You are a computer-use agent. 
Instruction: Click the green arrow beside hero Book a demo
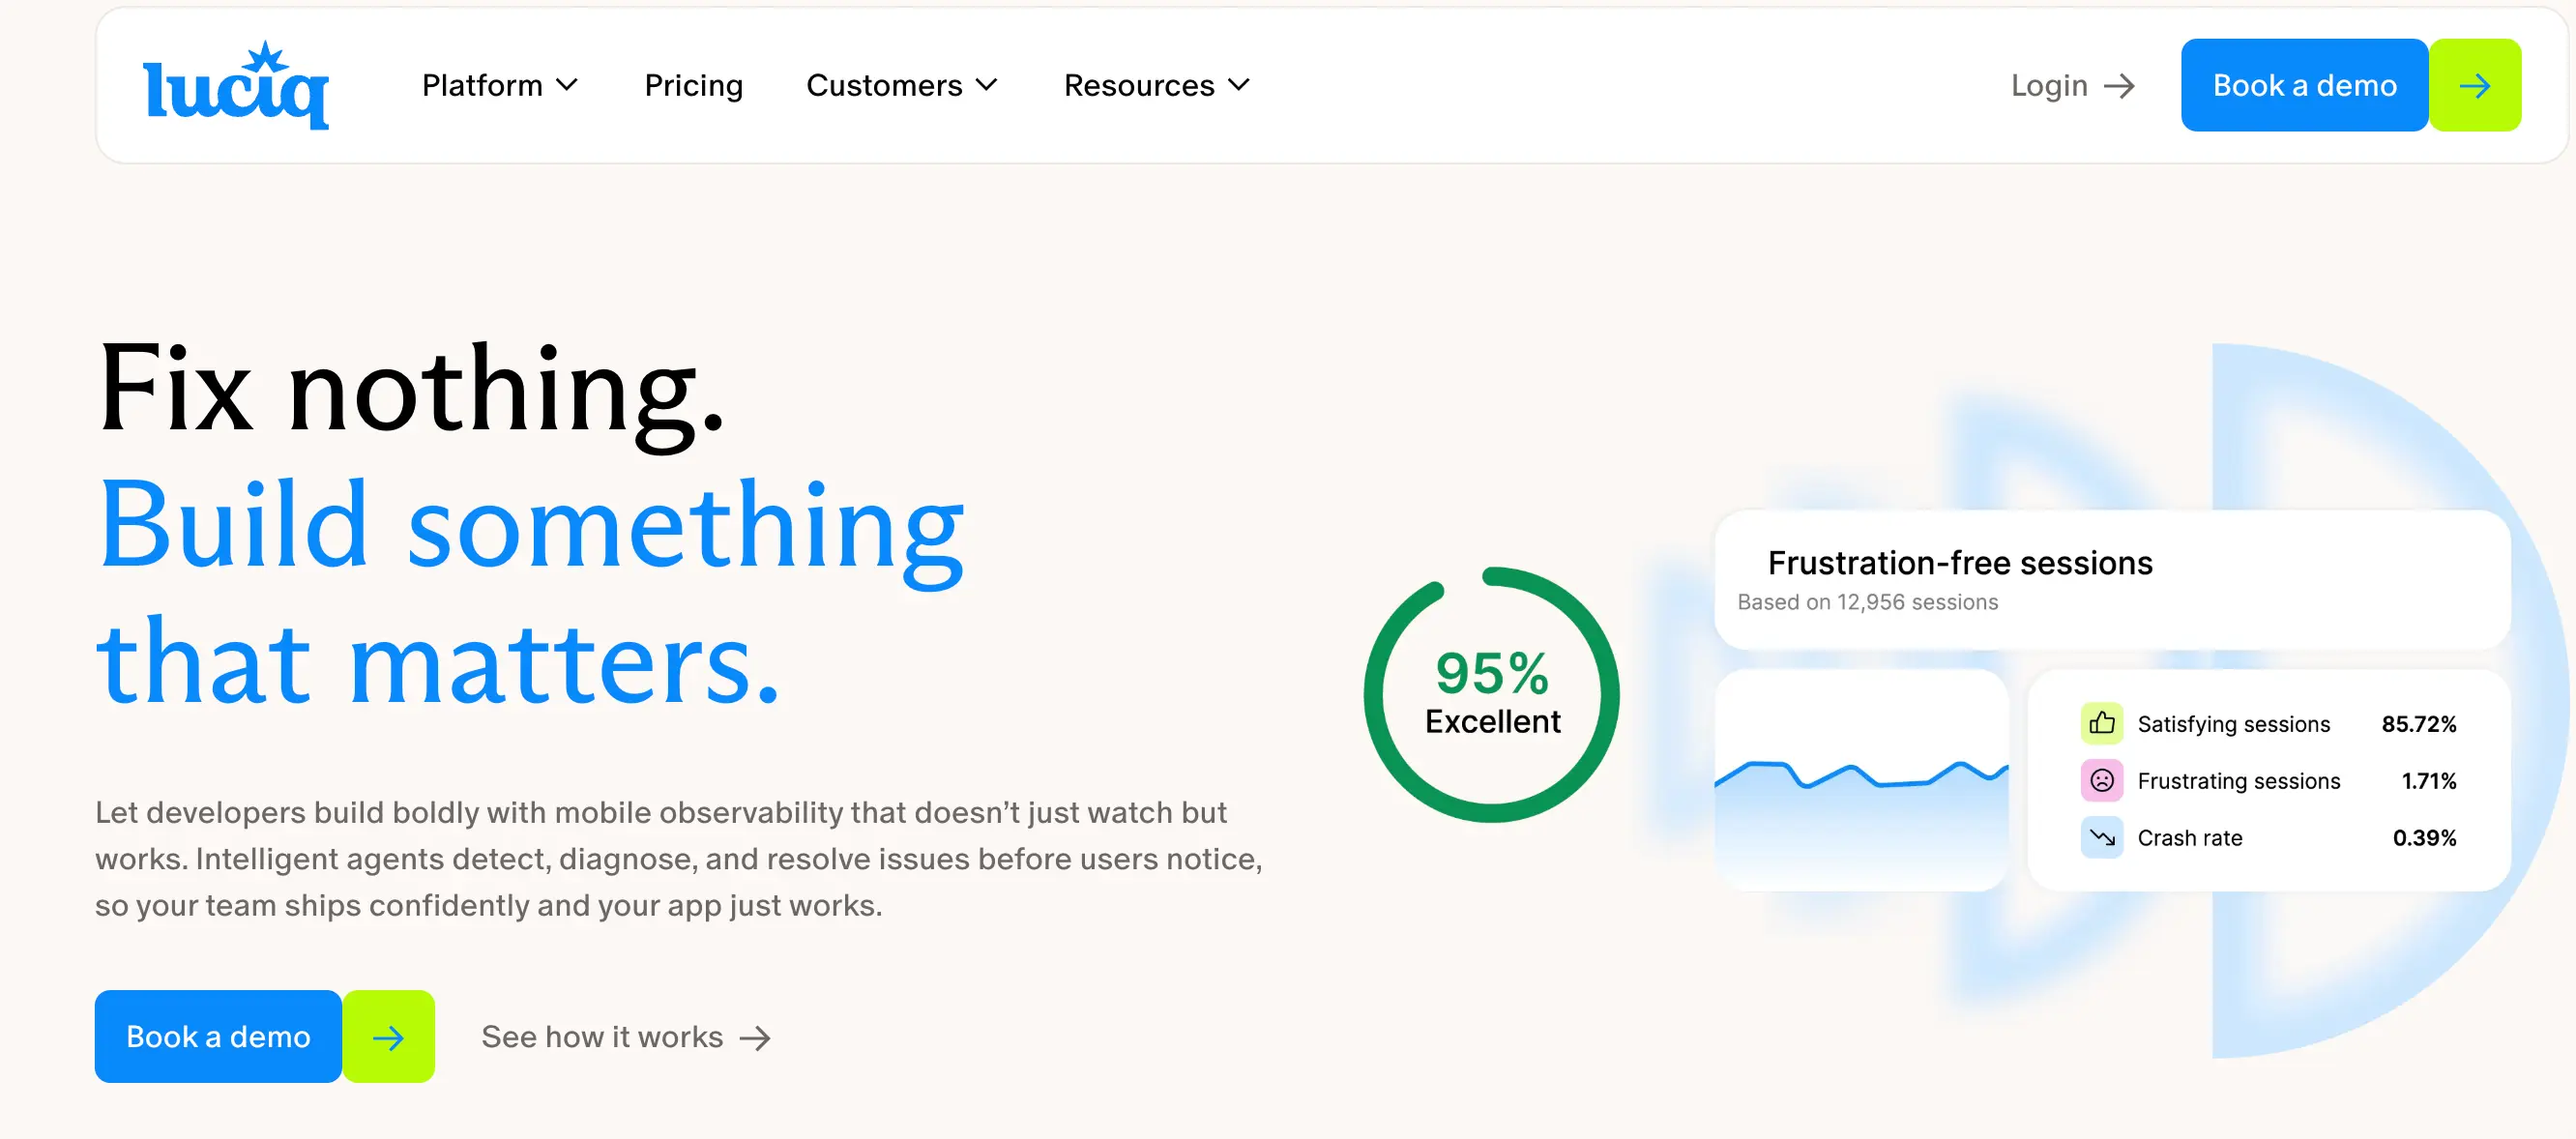pos(388,1037)
